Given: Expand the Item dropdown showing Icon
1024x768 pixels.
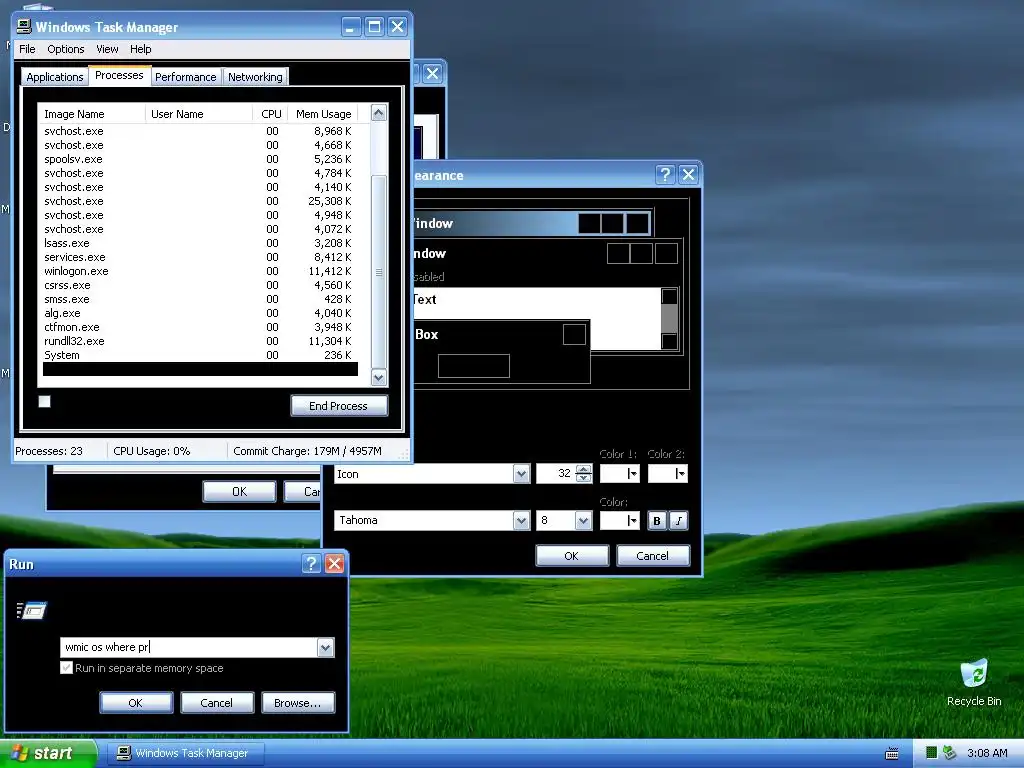Looking at the screenshot, I should tap(520, 474).
